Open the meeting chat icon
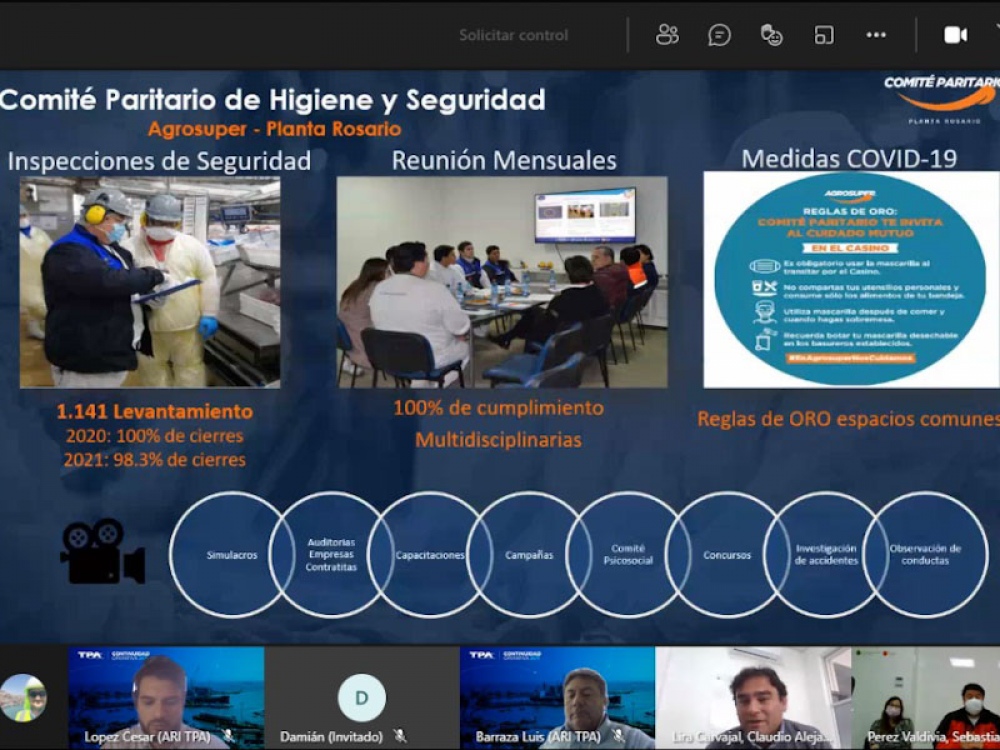The height and width of the screenshot is (750, 1000). tap(719, 35)
